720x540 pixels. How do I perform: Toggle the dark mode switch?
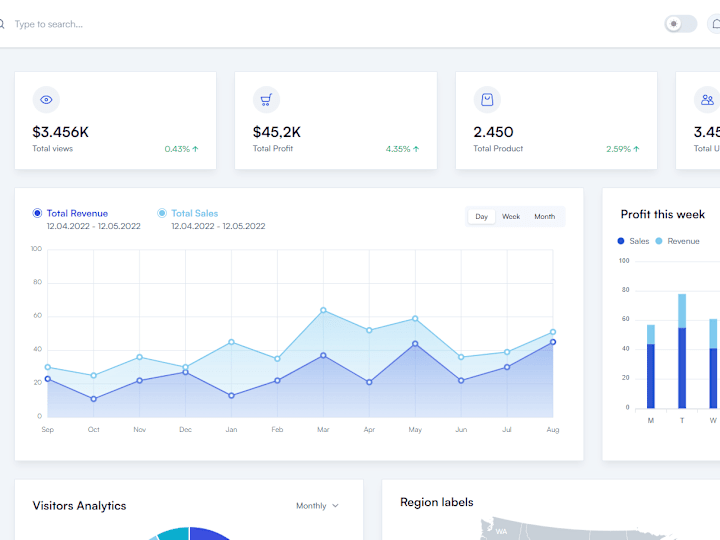click(x=681, y=24)
